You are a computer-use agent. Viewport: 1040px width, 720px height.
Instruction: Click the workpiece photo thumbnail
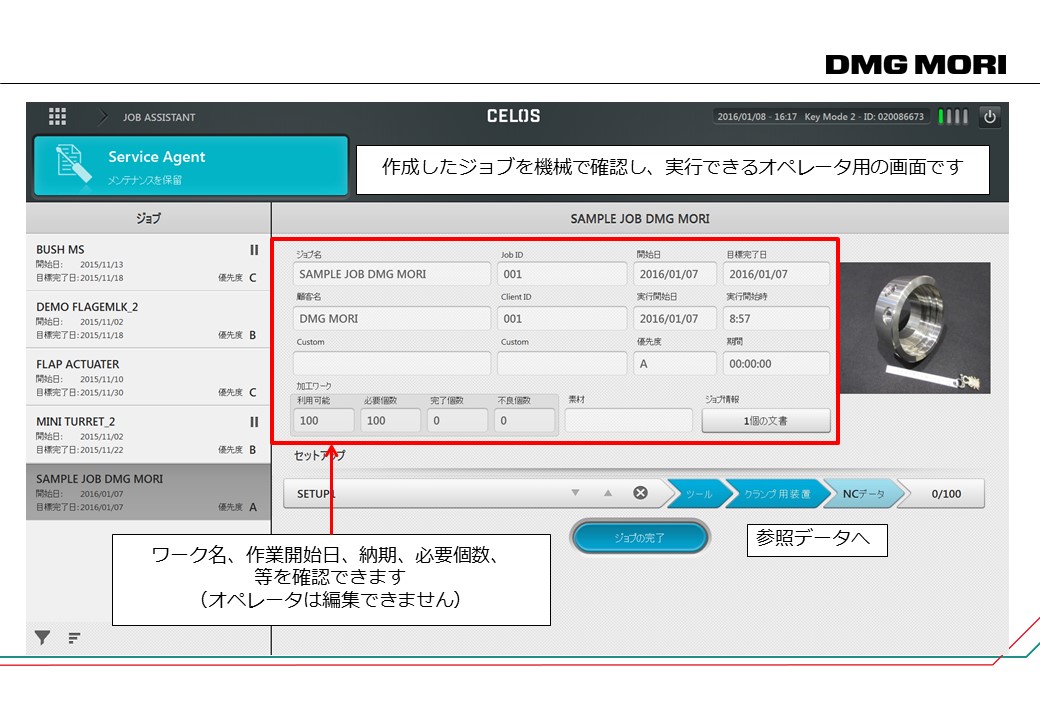(x=915, y=328)
